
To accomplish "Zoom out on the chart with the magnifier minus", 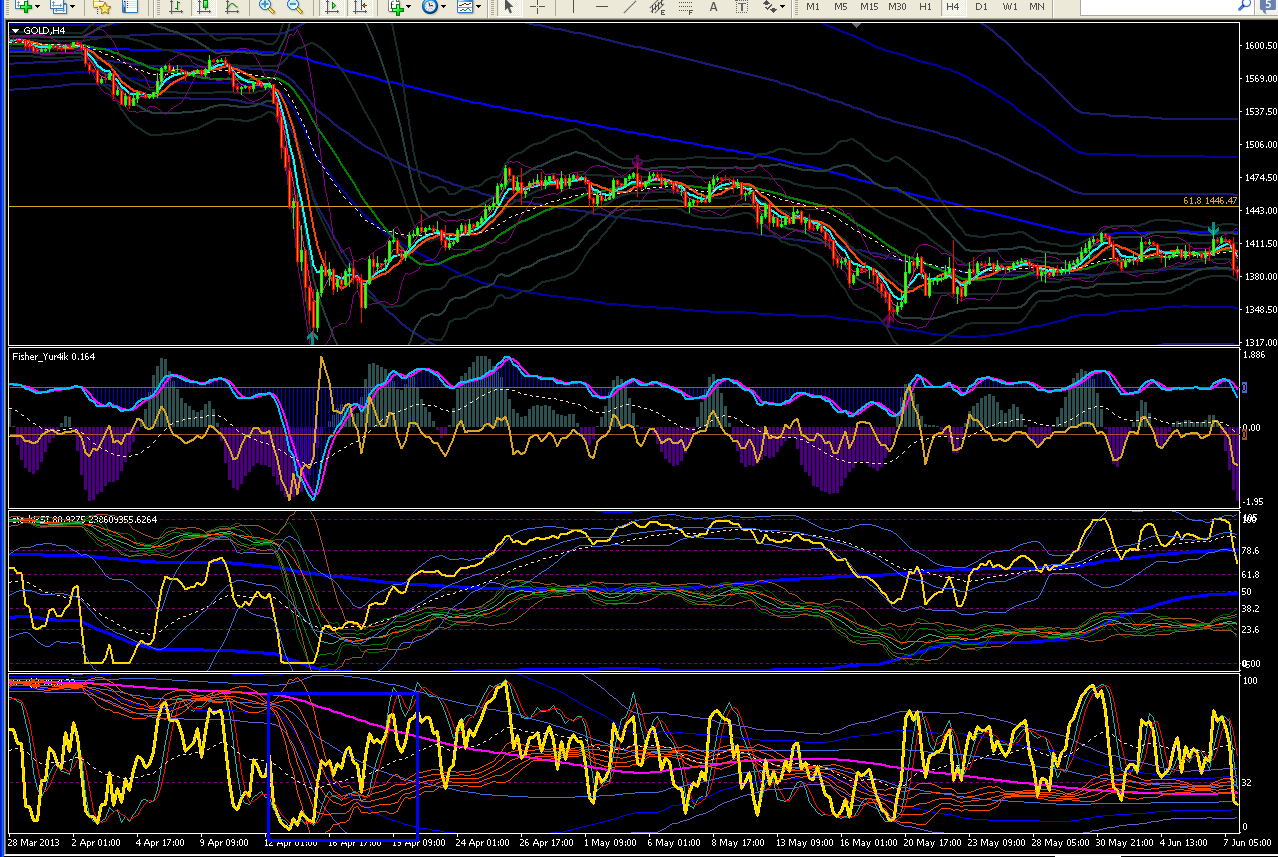I will coord(295,7).
